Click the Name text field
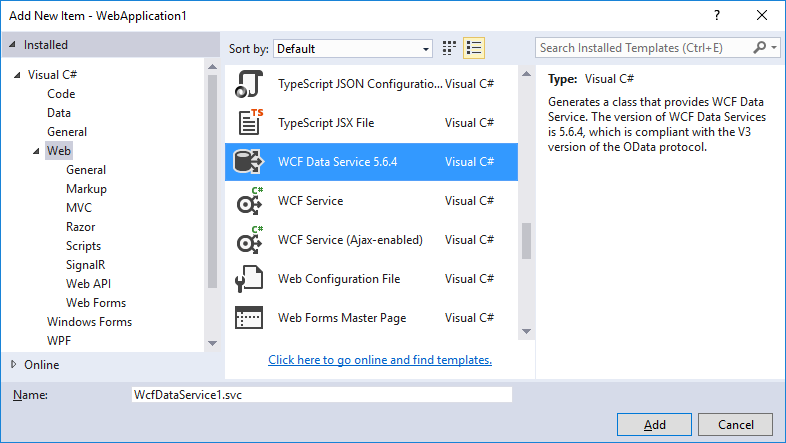Screen dimensions: 786x443 pos(321,395)
